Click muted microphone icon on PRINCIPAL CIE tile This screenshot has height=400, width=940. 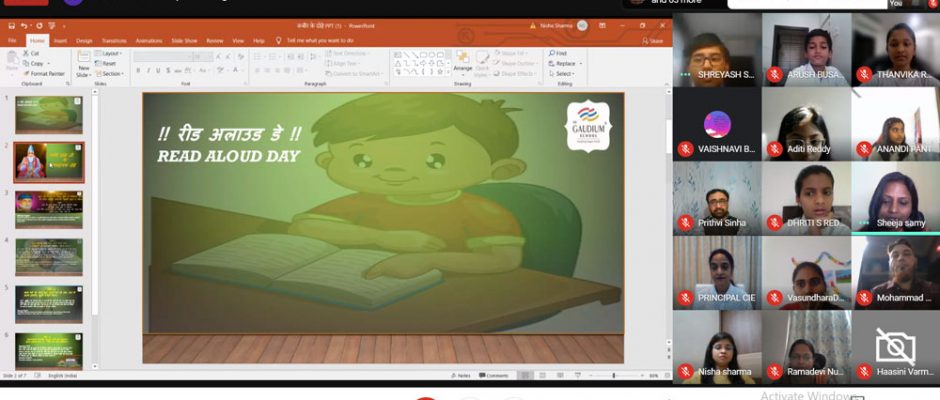685,297
